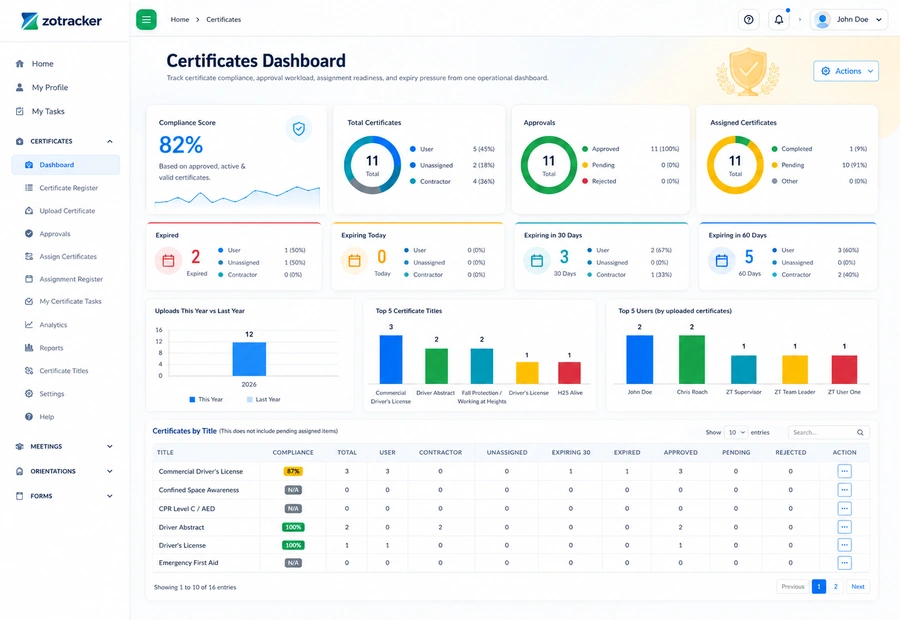Screen dimensions: 900x620
Task: Click the Analytics chart icon
Action: (29, 324)
